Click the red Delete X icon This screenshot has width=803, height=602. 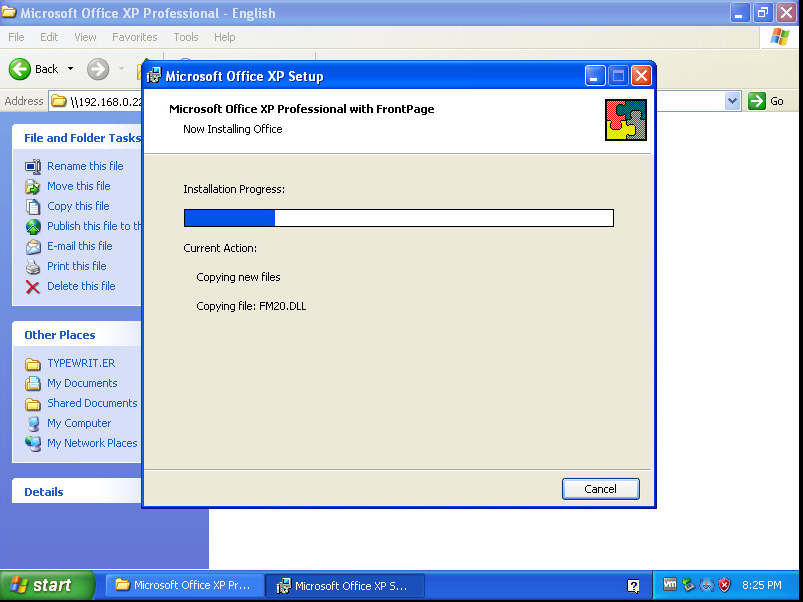point(33,287)
